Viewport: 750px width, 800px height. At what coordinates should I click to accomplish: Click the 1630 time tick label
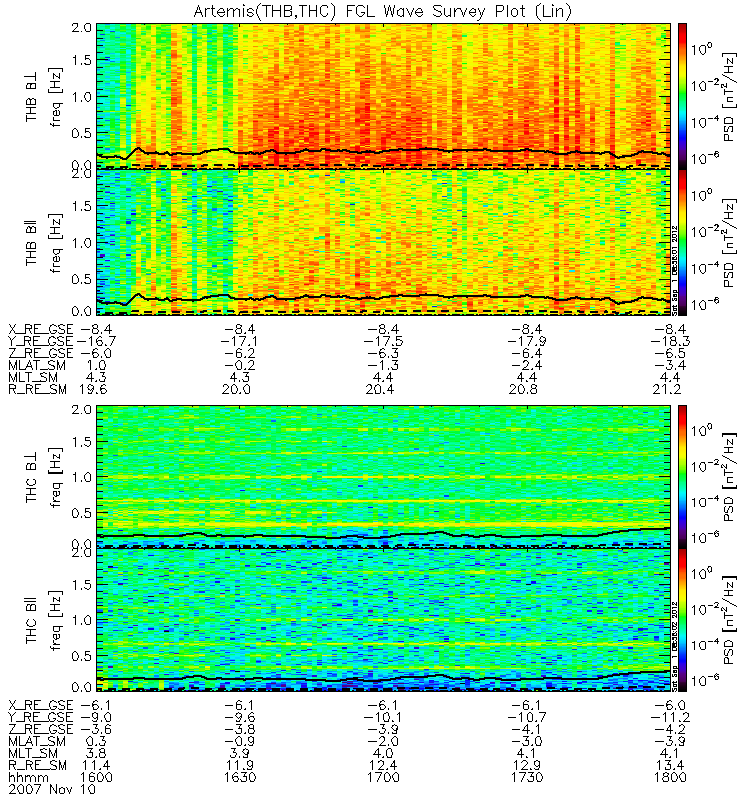click(240, 778)
